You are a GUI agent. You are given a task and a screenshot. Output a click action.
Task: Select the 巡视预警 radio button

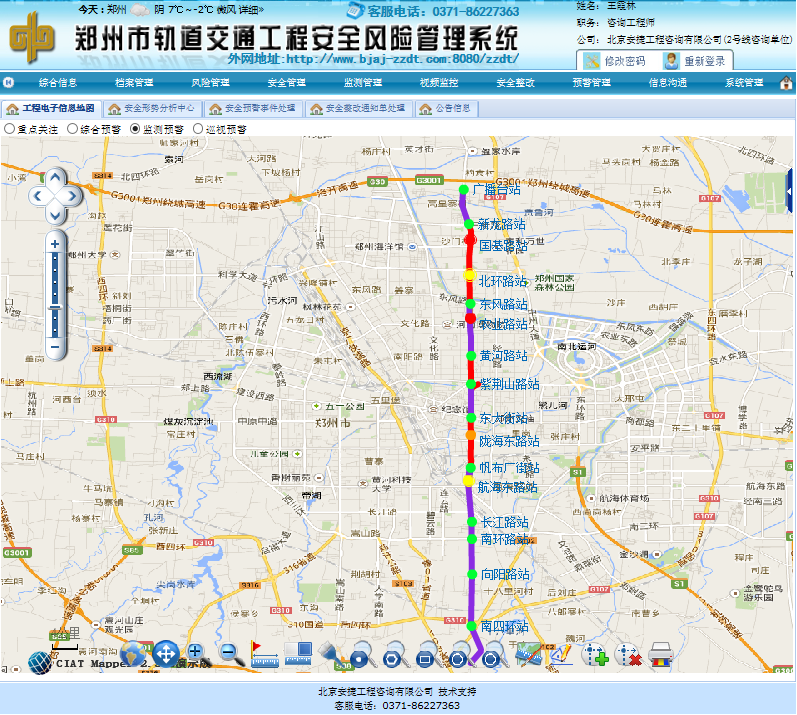click(x=197, y=129)
